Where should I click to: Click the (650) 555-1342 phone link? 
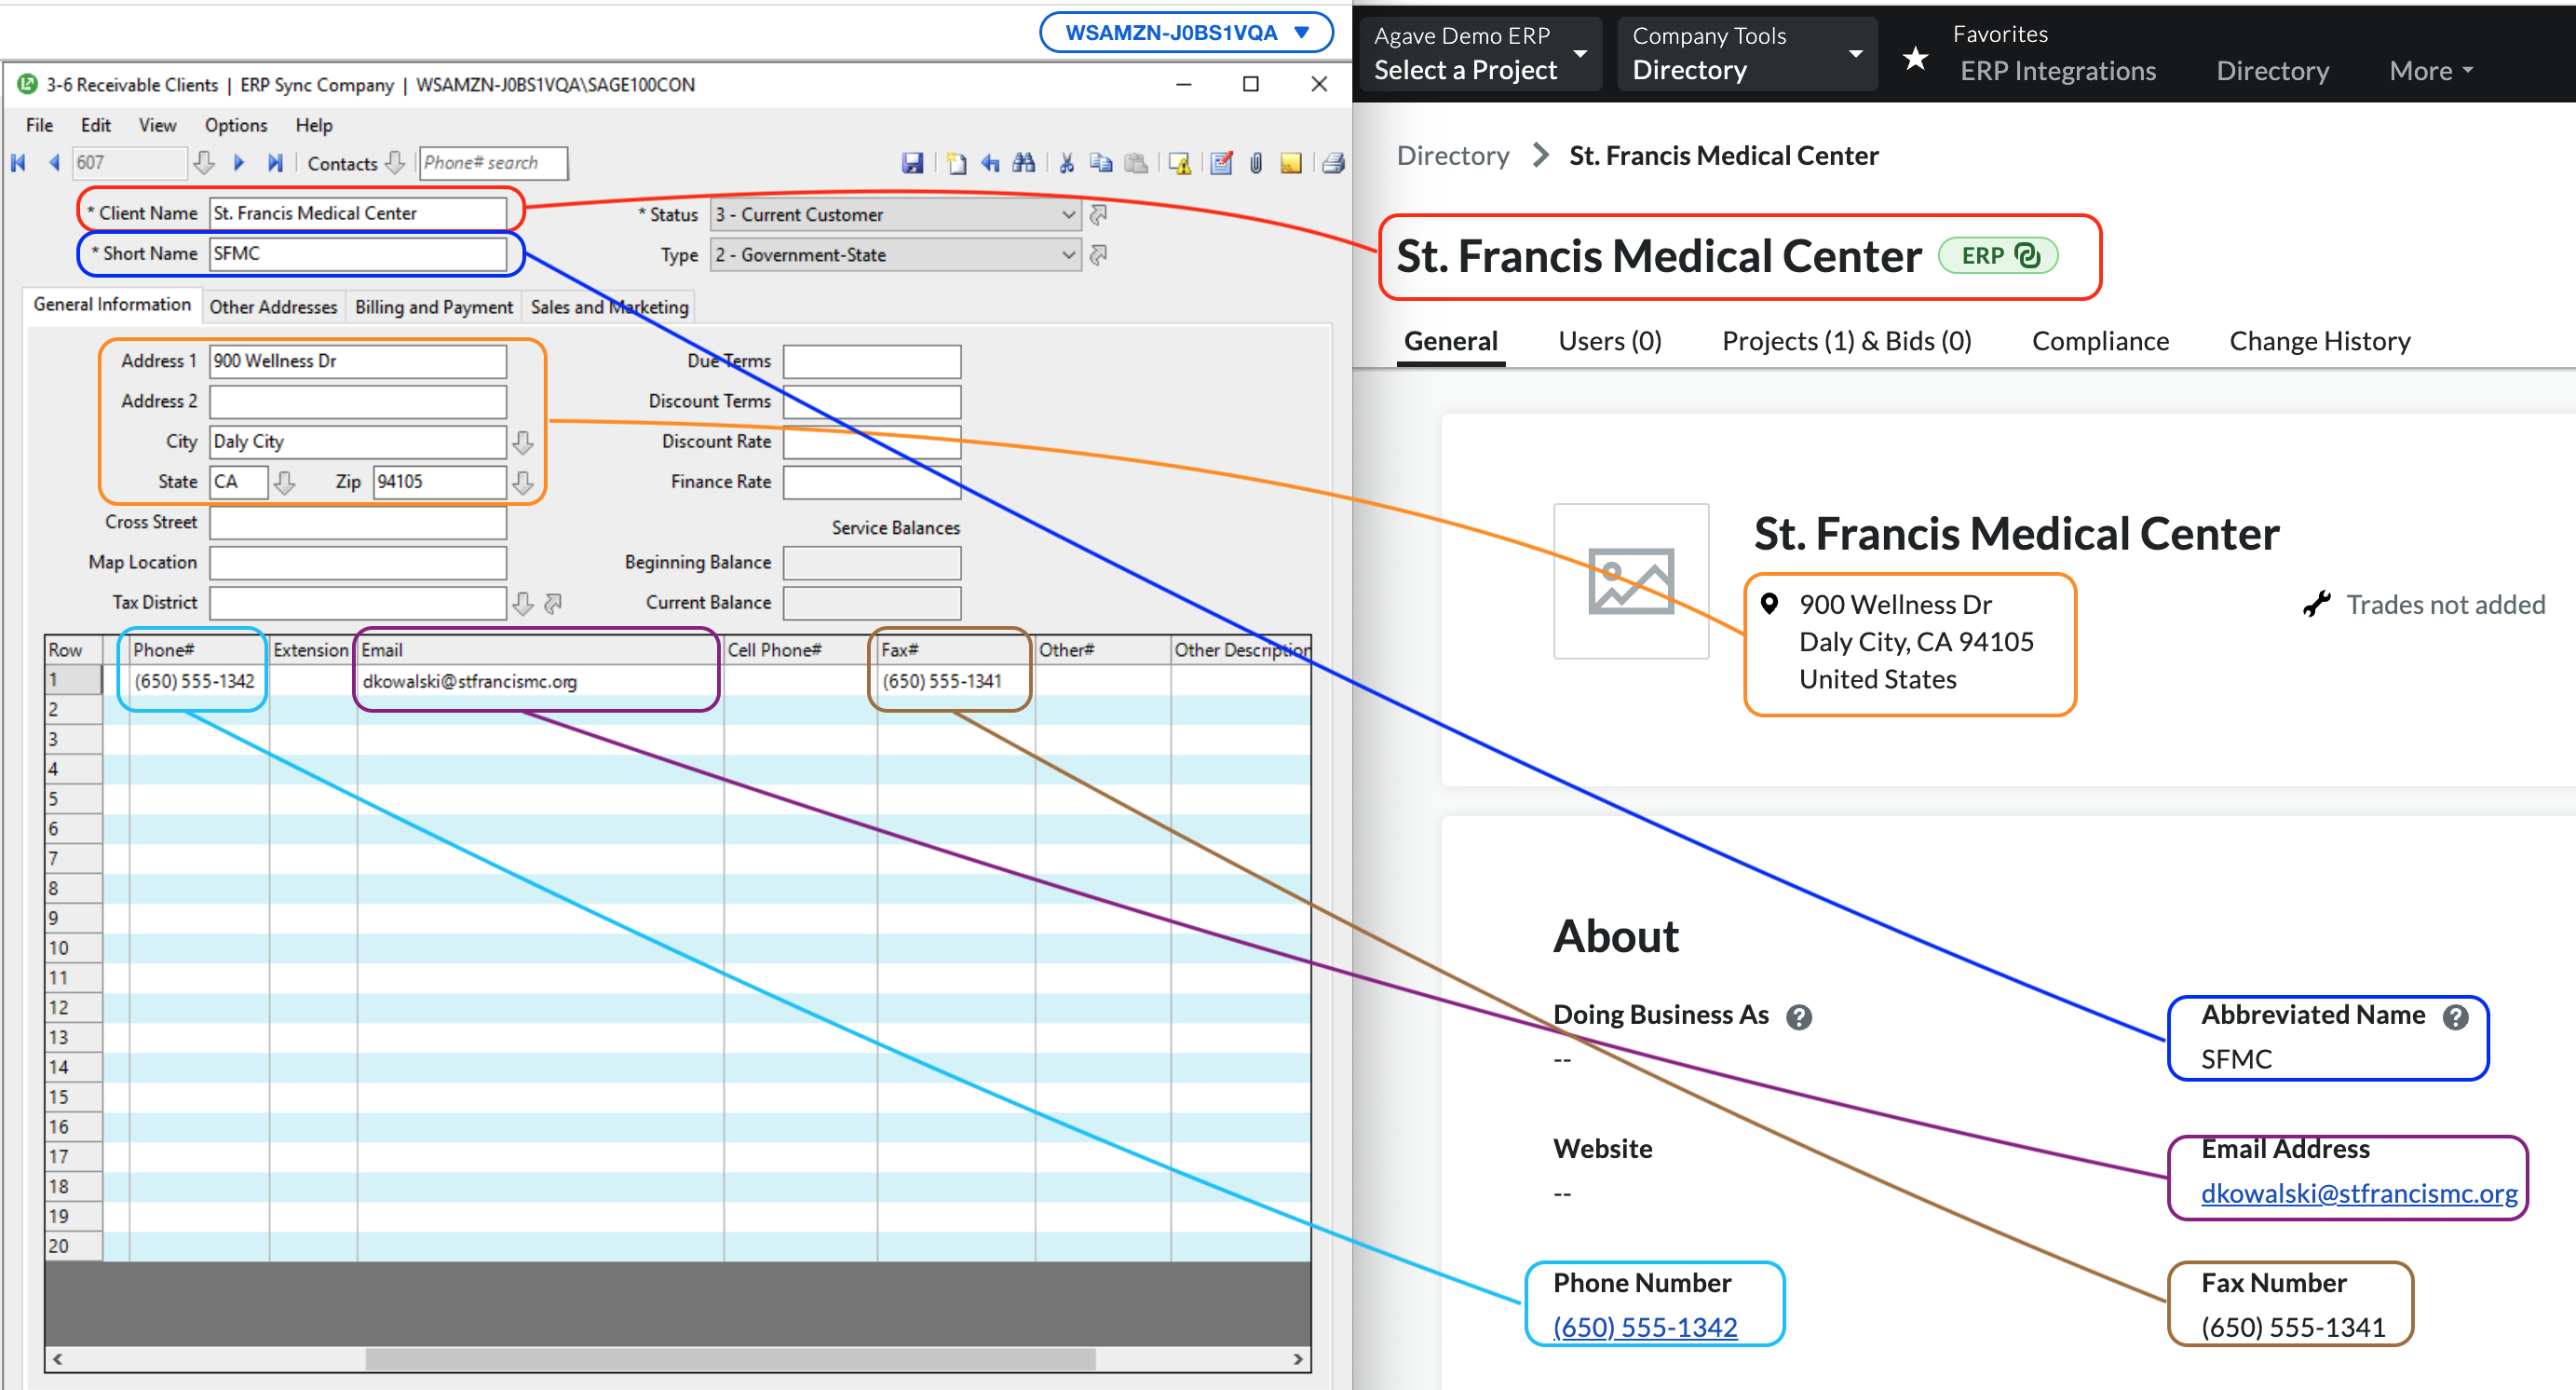[1644, 1327]
